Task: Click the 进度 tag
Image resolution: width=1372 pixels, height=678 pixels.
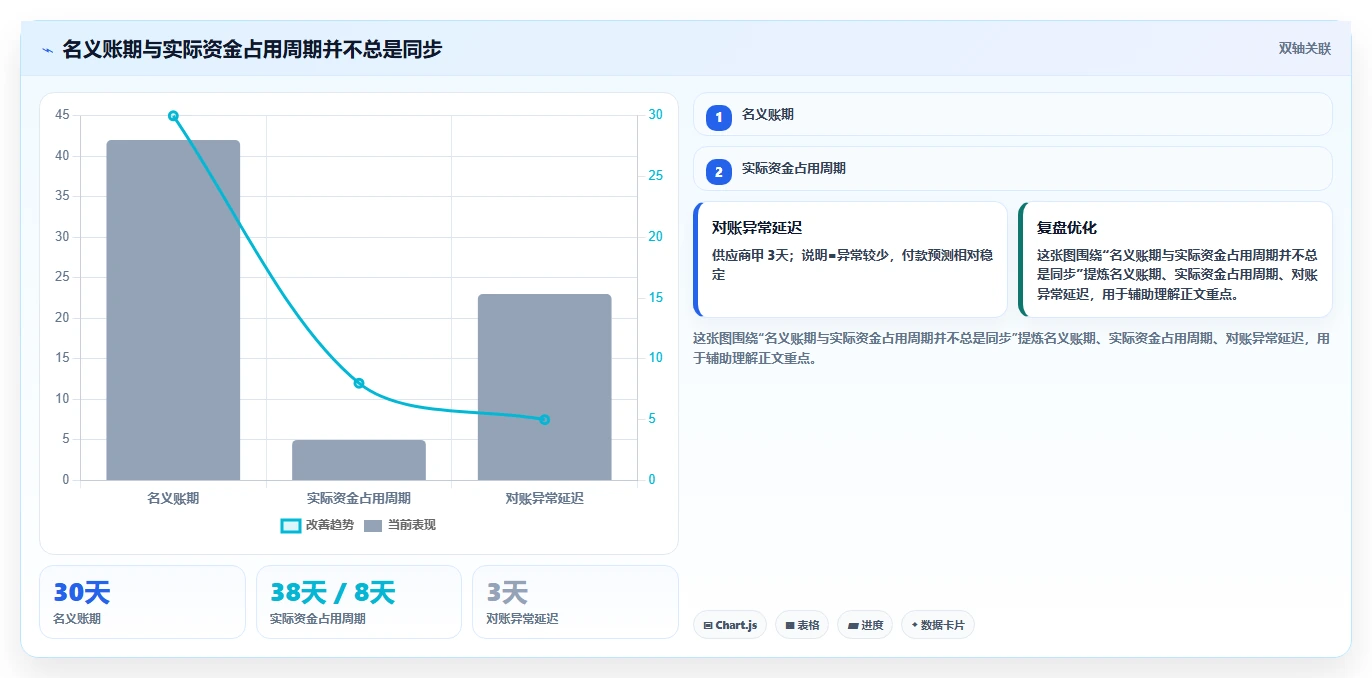Action: coord(865,625)
